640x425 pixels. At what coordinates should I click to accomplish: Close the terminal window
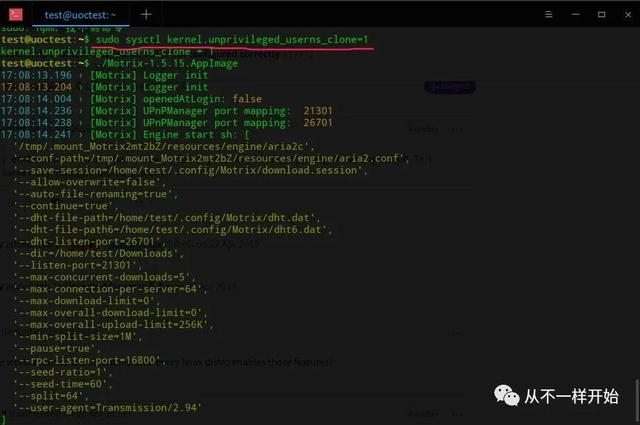[628, 15]
